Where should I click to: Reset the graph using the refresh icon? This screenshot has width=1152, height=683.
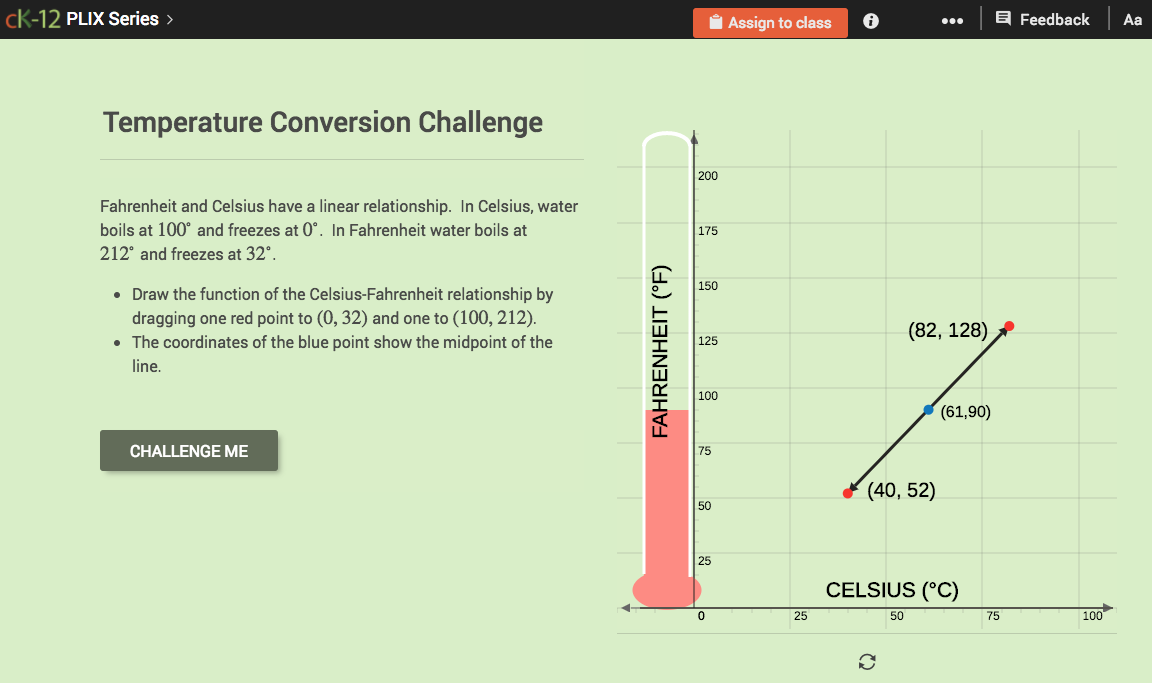(866, 661)
